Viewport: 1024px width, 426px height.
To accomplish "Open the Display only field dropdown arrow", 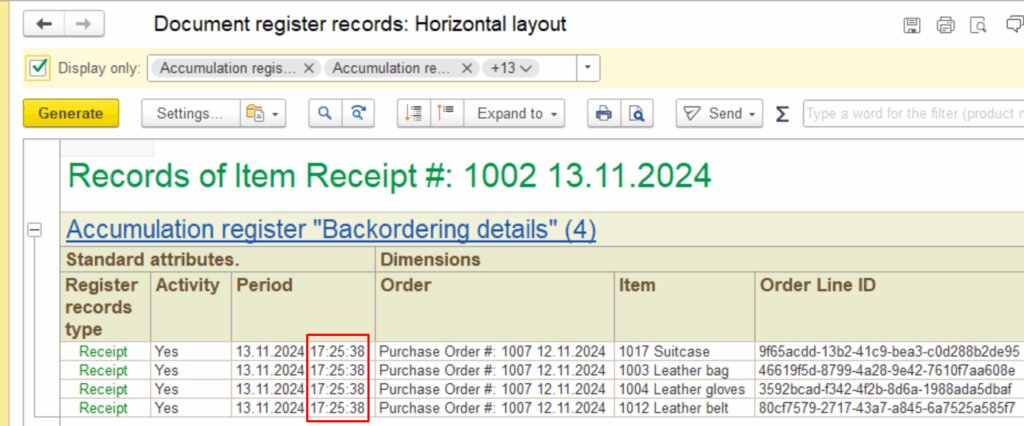I will click(588, 68).
